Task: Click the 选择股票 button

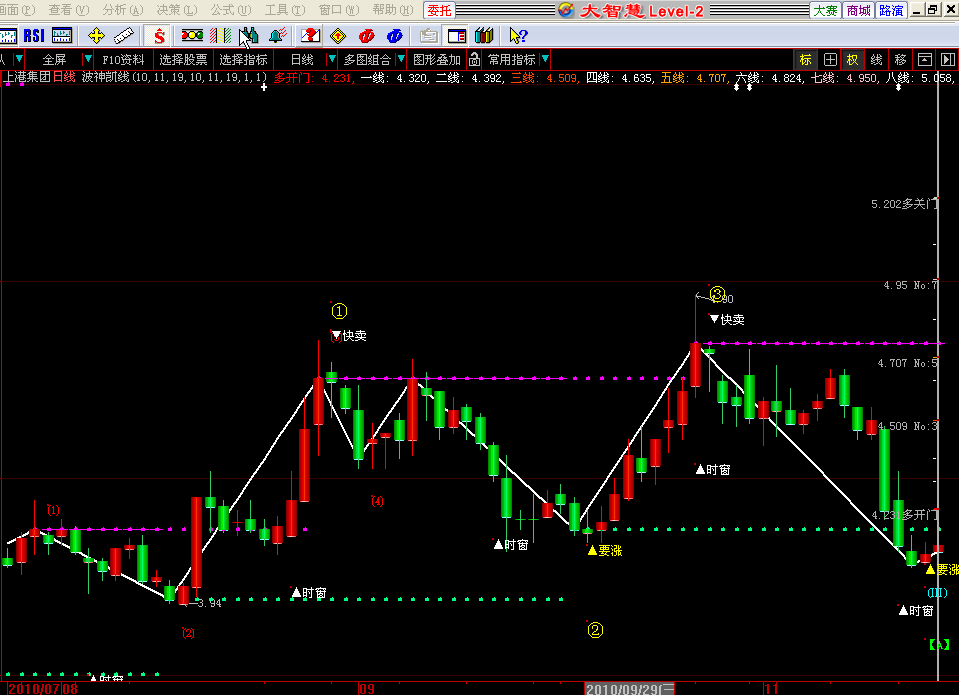Action: 183,59
